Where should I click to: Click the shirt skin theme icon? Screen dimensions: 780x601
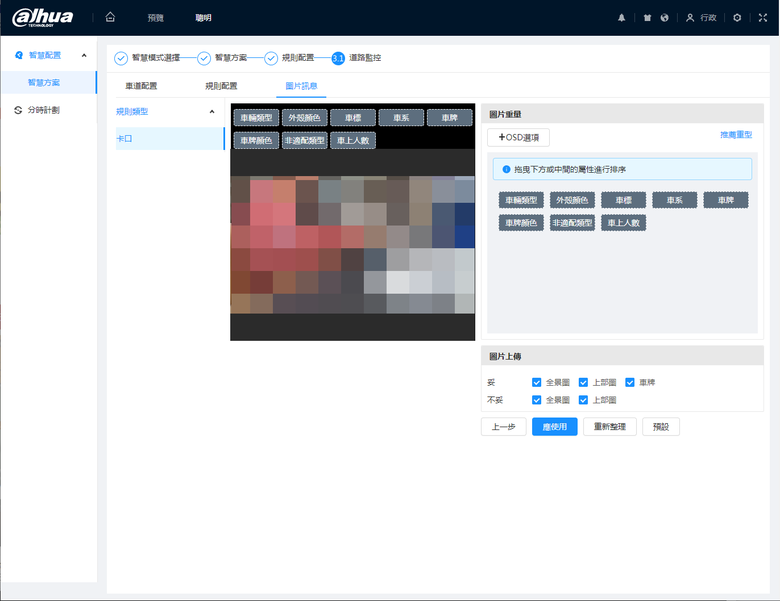tap(647, 18)
